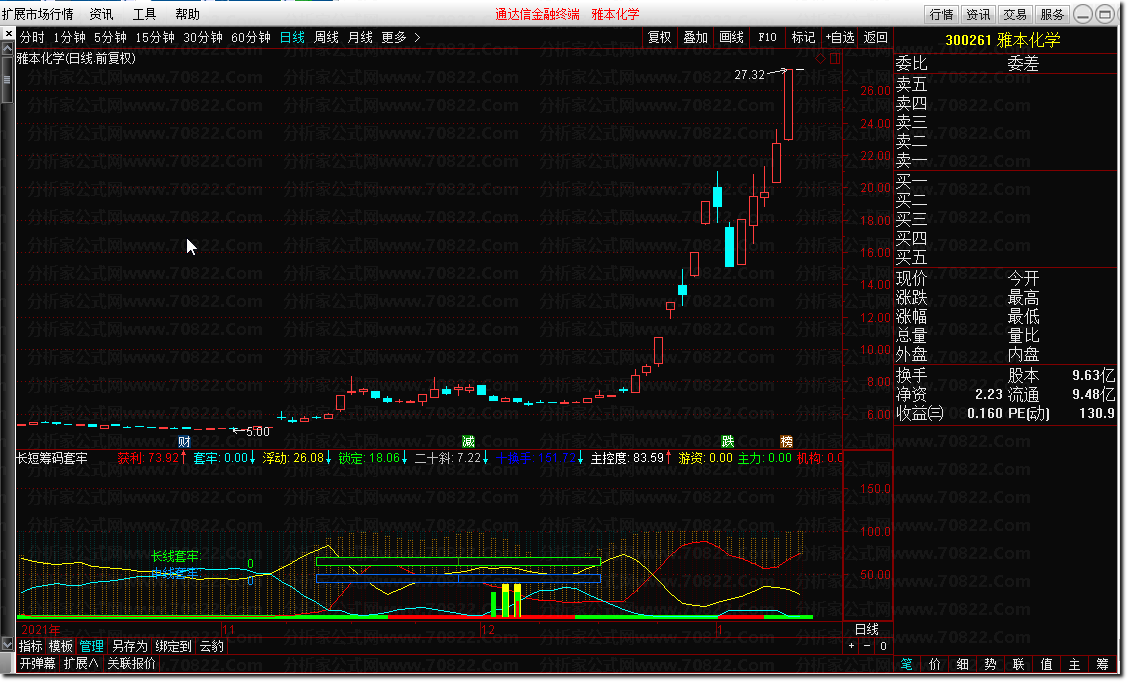Toggle 开弹幕 bullet comments

tap(37, 663)
